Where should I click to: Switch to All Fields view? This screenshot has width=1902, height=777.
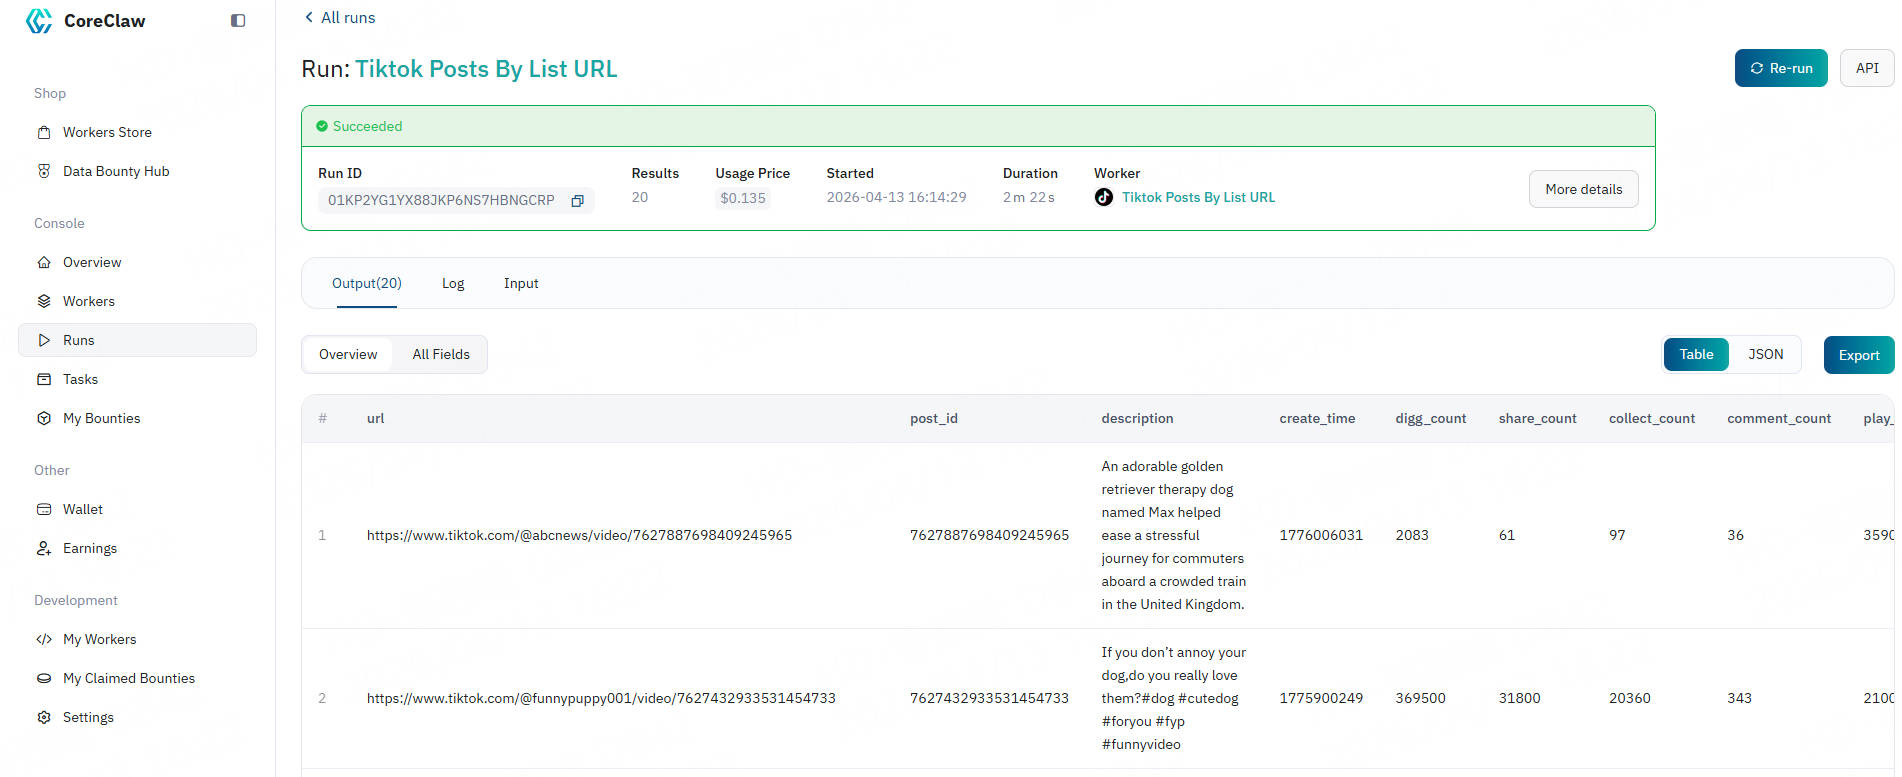click(x=441, y=355)
